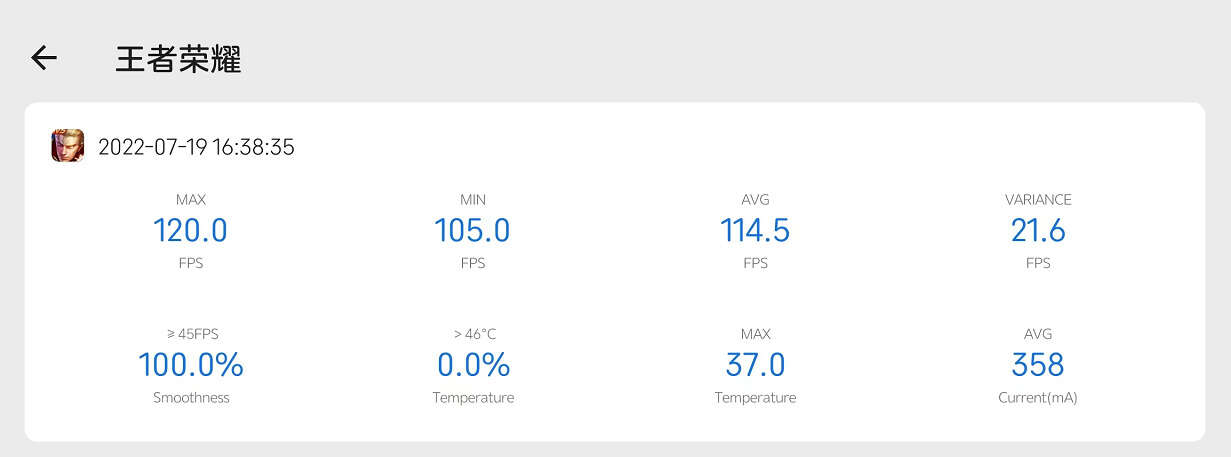Click the ≥ 45FPS label
Viewport: 1231px width, 457px height.
pyautogui.click(x=191, y=334)
